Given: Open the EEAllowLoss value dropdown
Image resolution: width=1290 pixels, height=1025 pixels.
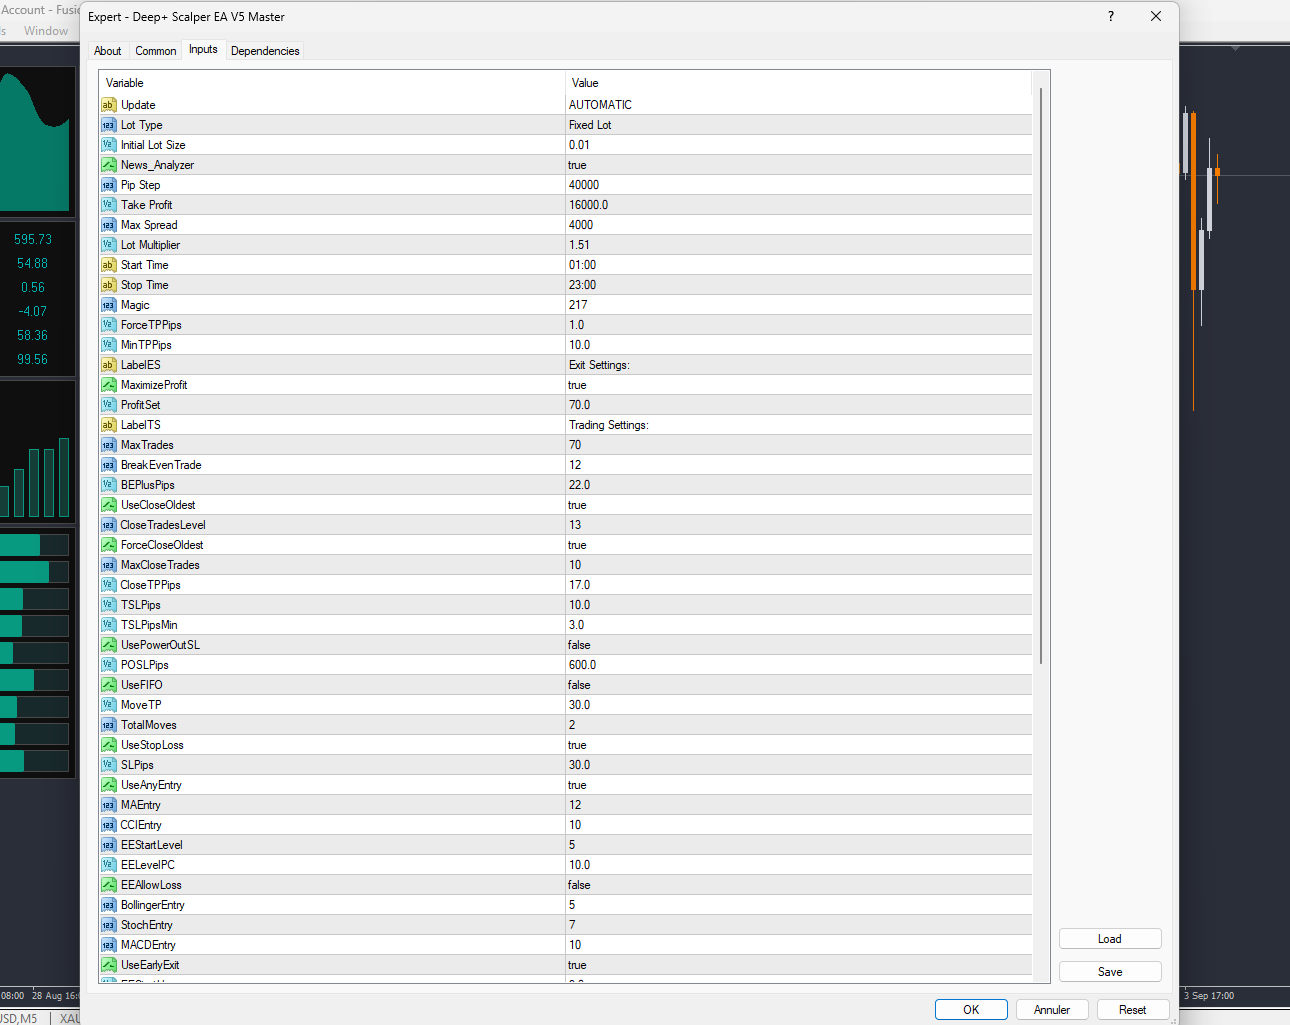Looking at the screenshot, I should point(797,885).
